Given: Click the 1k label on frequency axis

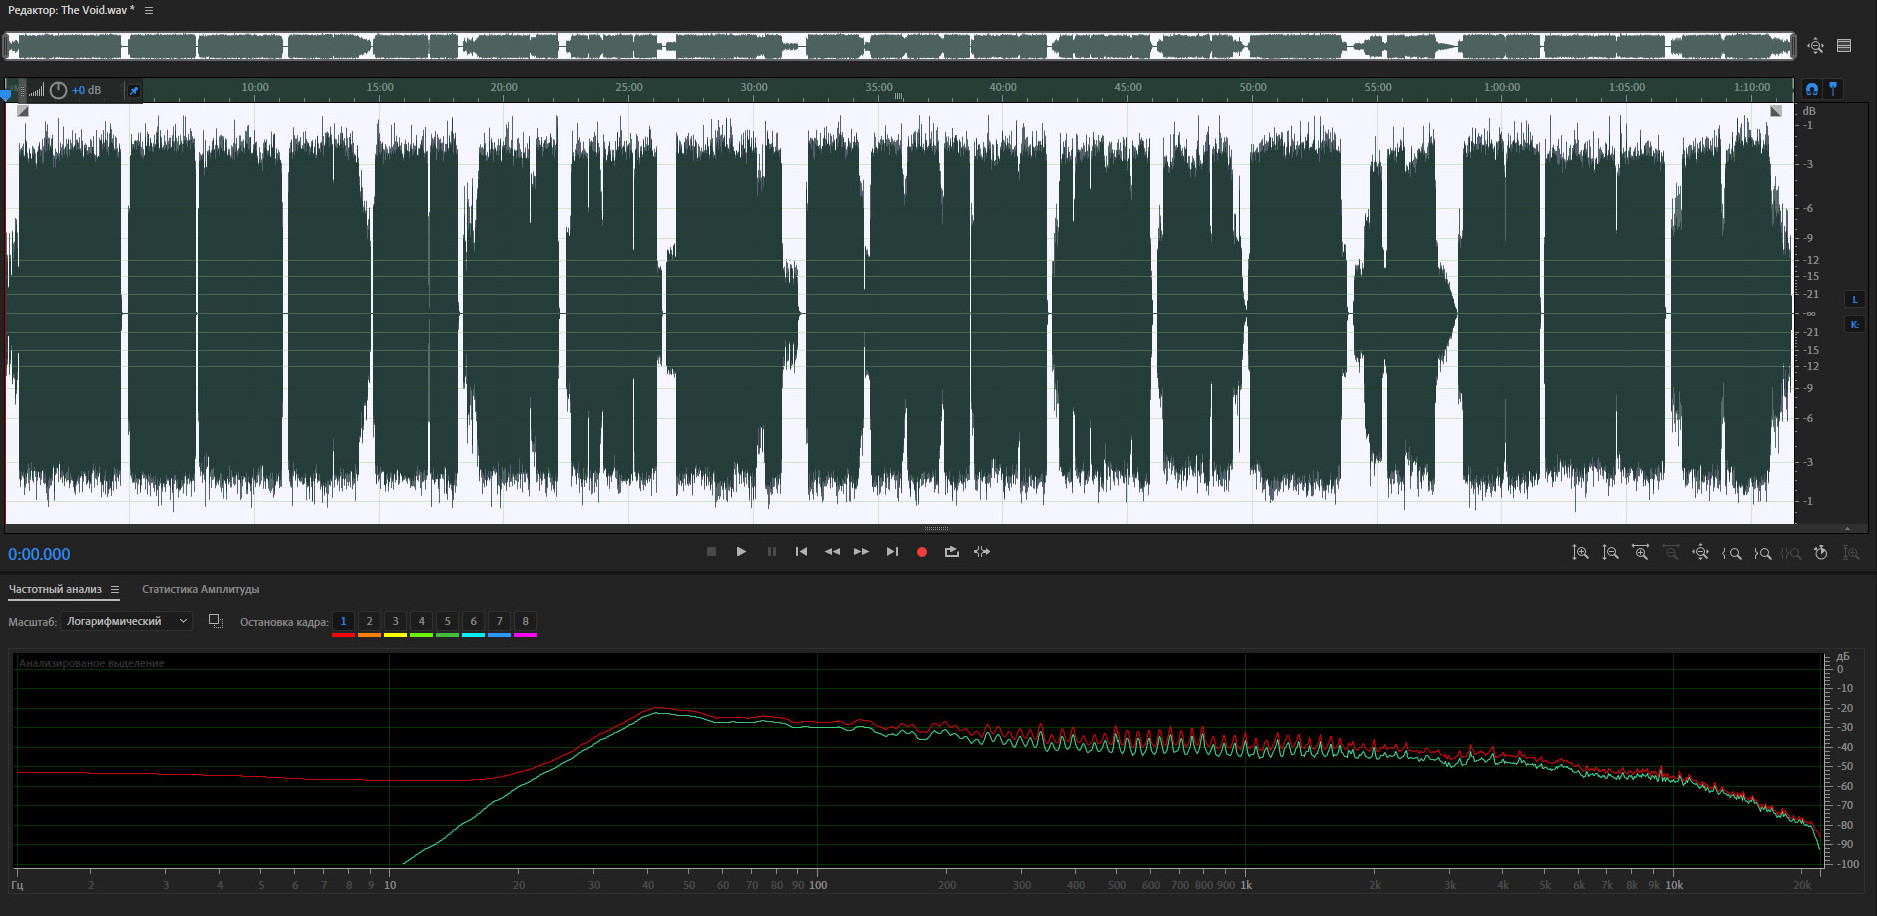Looking at the screenshot, I should [1246, 885].
